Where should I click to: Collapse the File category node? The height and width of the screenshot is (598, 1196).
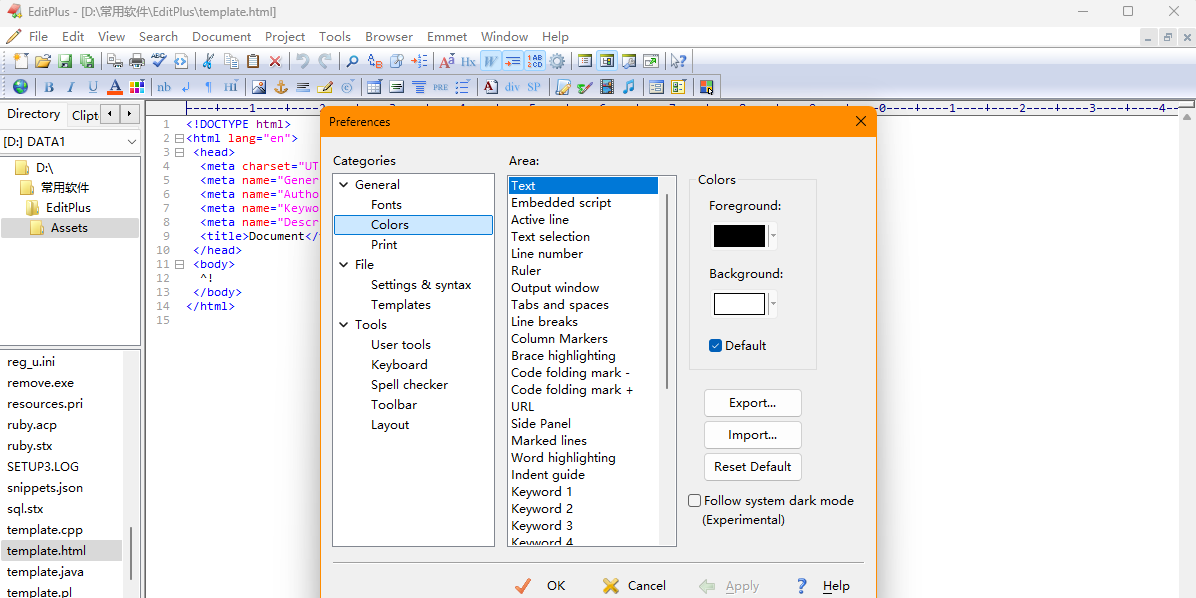click(x=343, y=265)
